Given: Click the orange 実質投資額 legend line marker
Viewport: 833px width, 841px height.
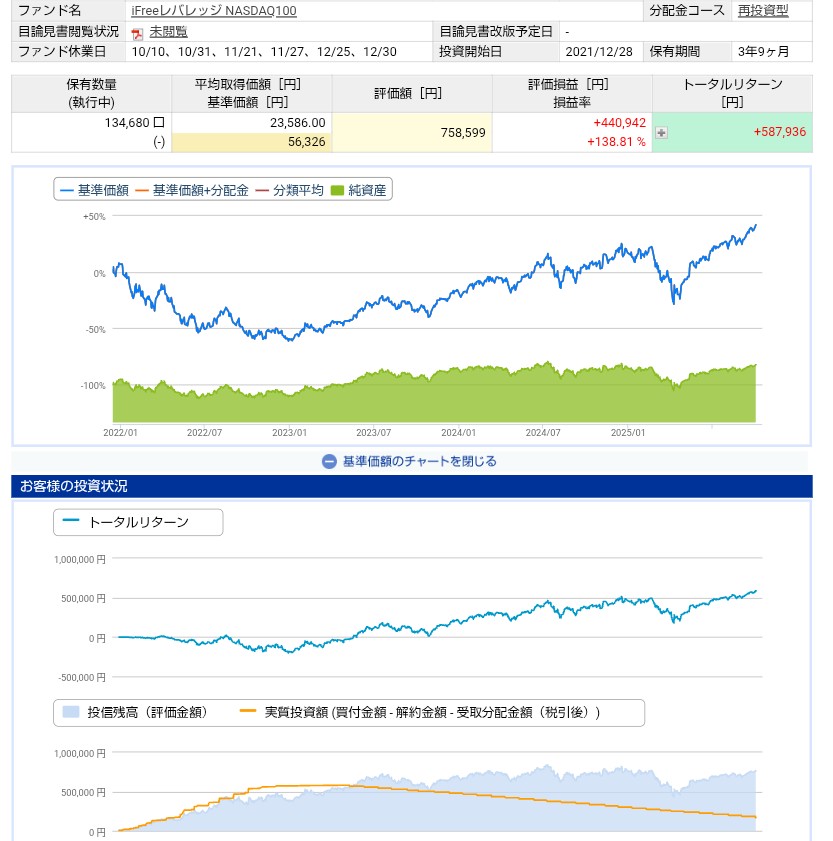Looking at the screenshot, I should 249,712.
